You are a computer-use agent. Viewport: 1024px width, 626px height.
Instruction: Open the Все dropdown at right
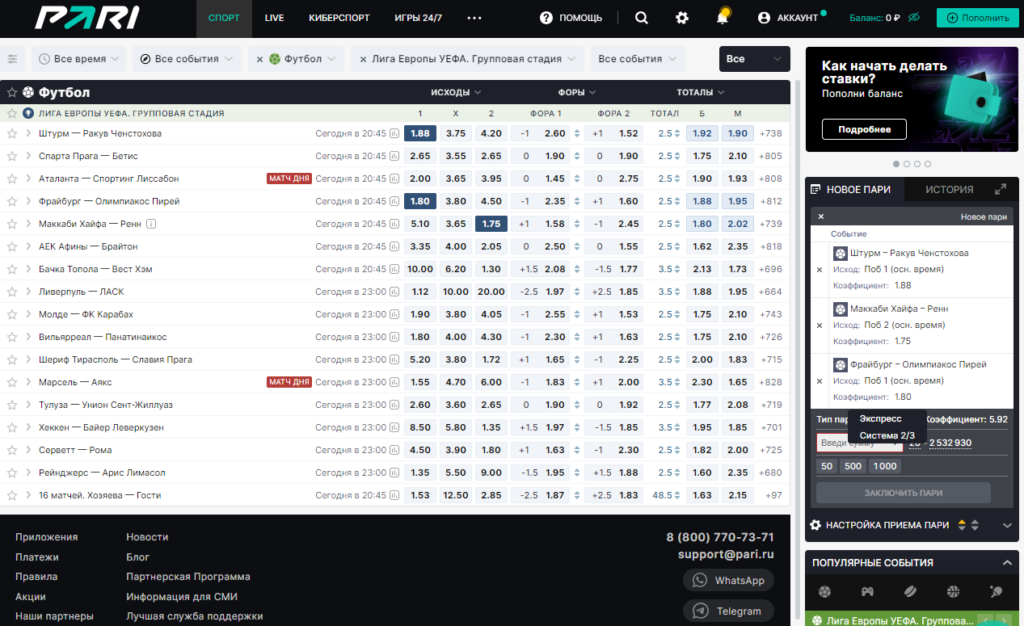pyautogui.click(x=754, y=59)
